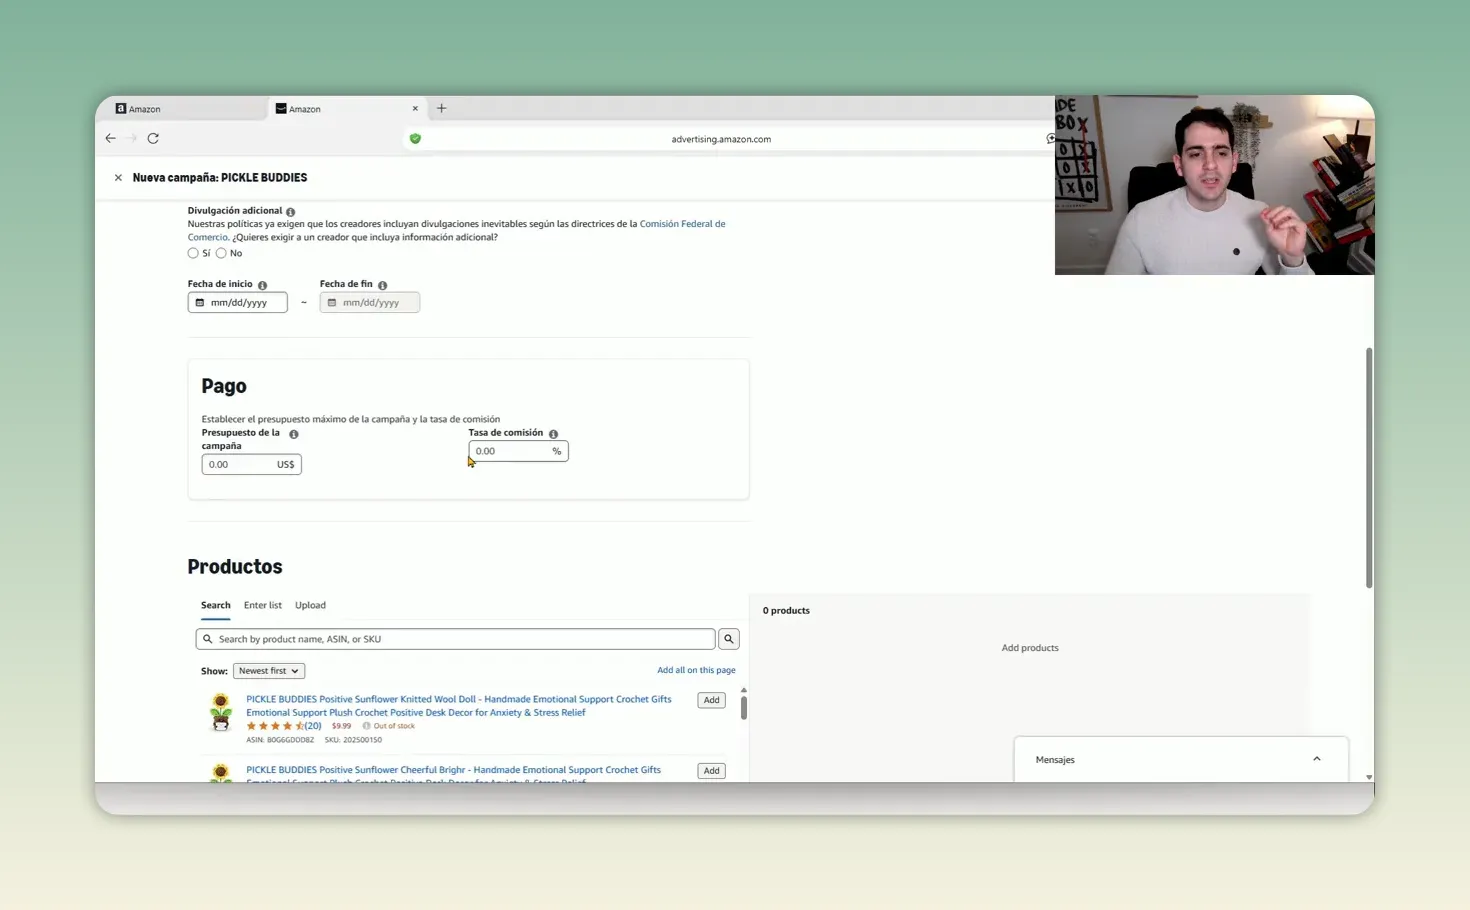Image resolution: width=1470 pixels, height=910 pixels.
Task: Click Add all on this page
Action: [x=696, y=670]
